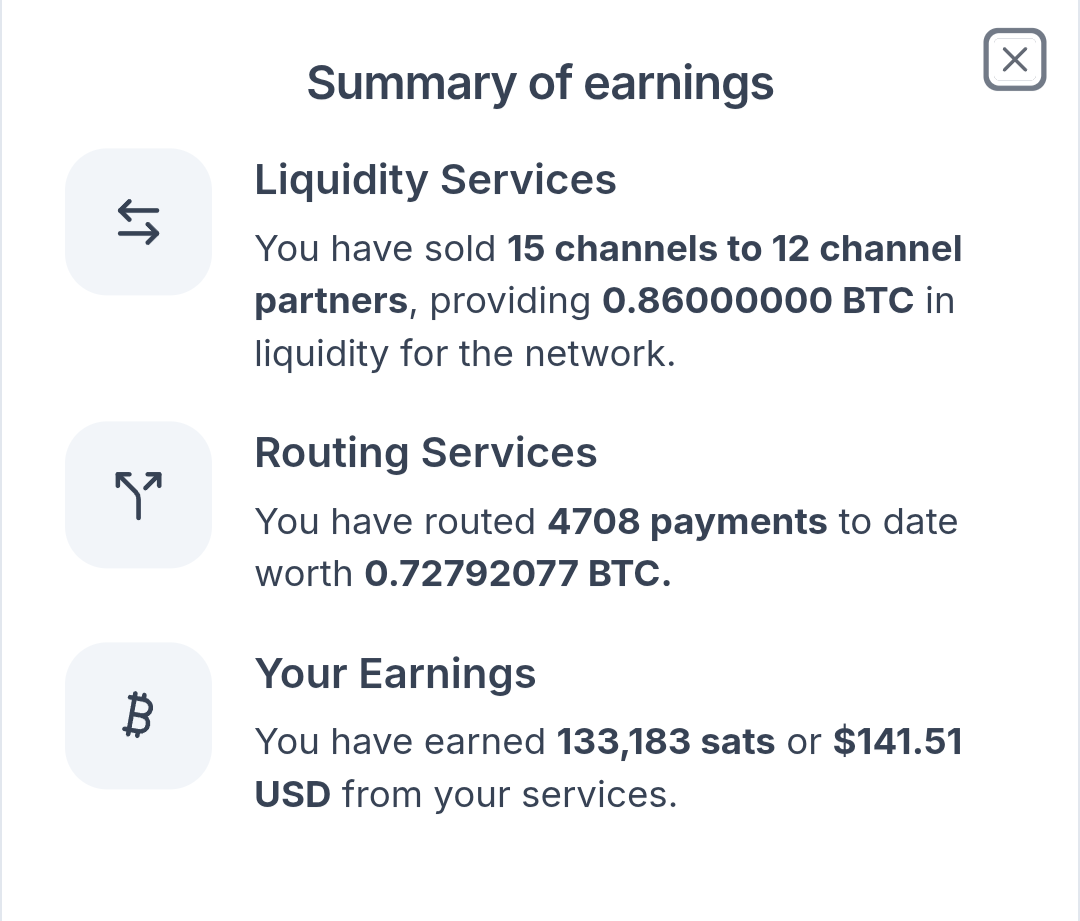
Task: Click the Bitcoin icon beside Your Earnings
Action: coord(138,716)
